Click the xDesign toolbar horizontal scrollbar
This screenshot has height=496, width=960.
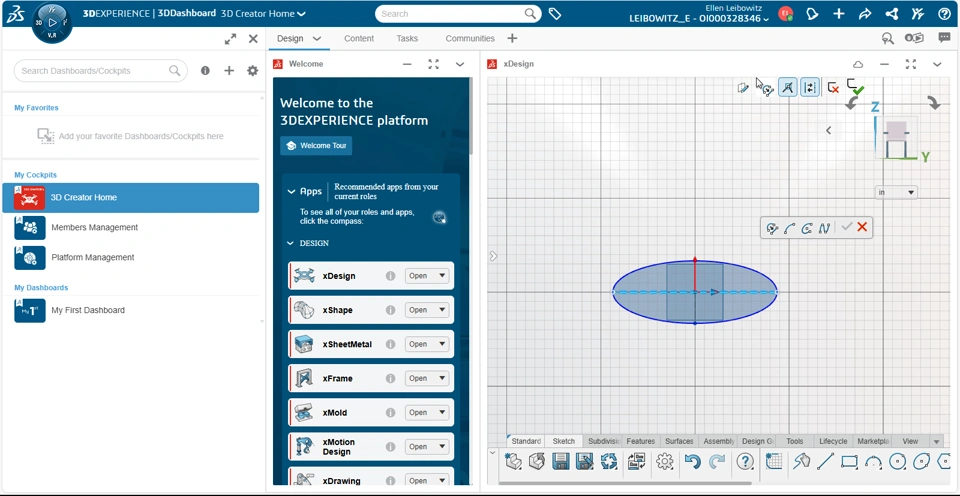625,483
